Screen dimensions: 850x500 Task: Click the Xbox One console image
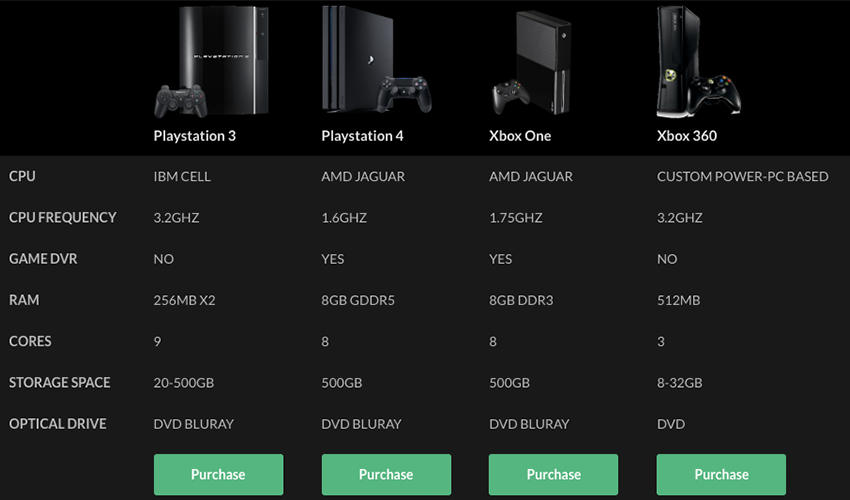[x=531, y=63]
